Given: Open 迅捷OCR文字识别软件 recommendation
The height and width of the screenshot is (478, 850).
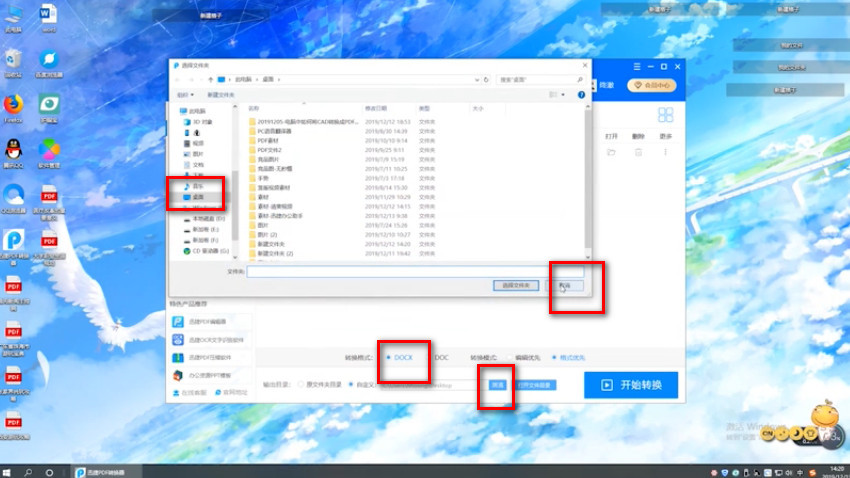Looking at the screenshot, I should (x=209, y=340).
